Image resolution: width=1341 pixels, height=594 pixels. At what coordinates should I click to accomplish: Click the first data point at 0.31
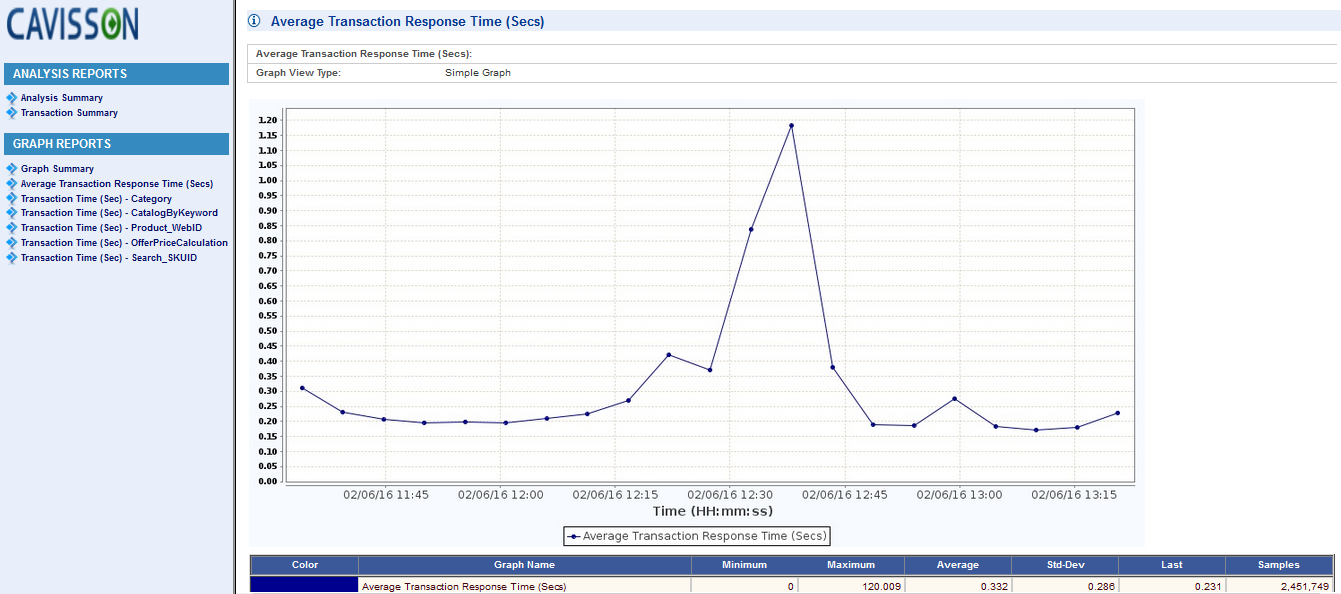coord(302,388)
